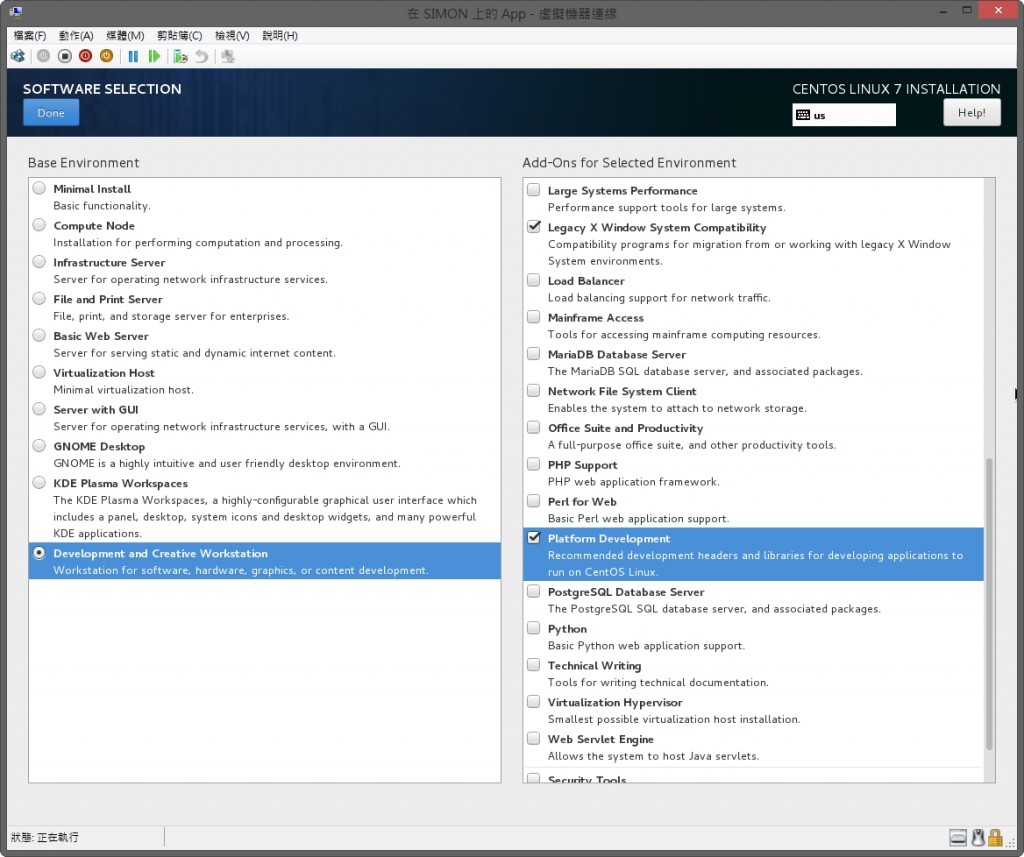
Task: Click the green Reset/resume icon
Action: [x=154, y=56]
